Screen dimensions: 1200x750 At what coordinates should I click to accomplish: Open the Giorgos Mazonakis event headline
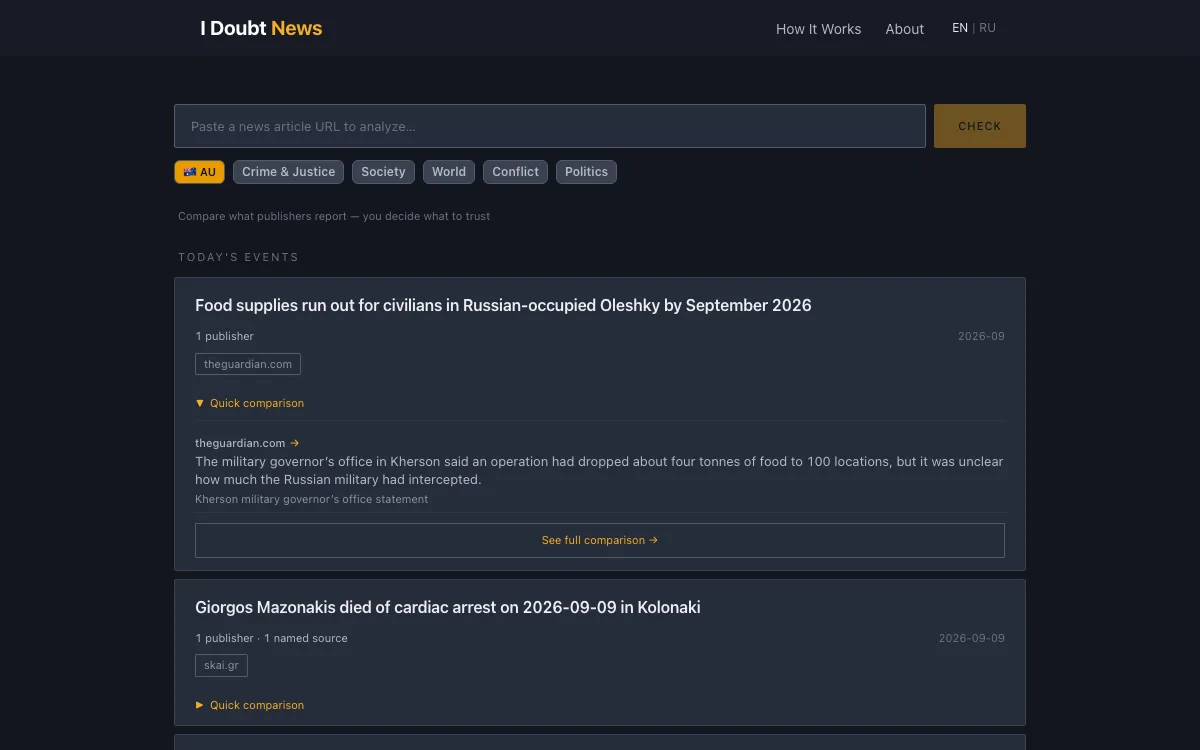pos(448,607)
